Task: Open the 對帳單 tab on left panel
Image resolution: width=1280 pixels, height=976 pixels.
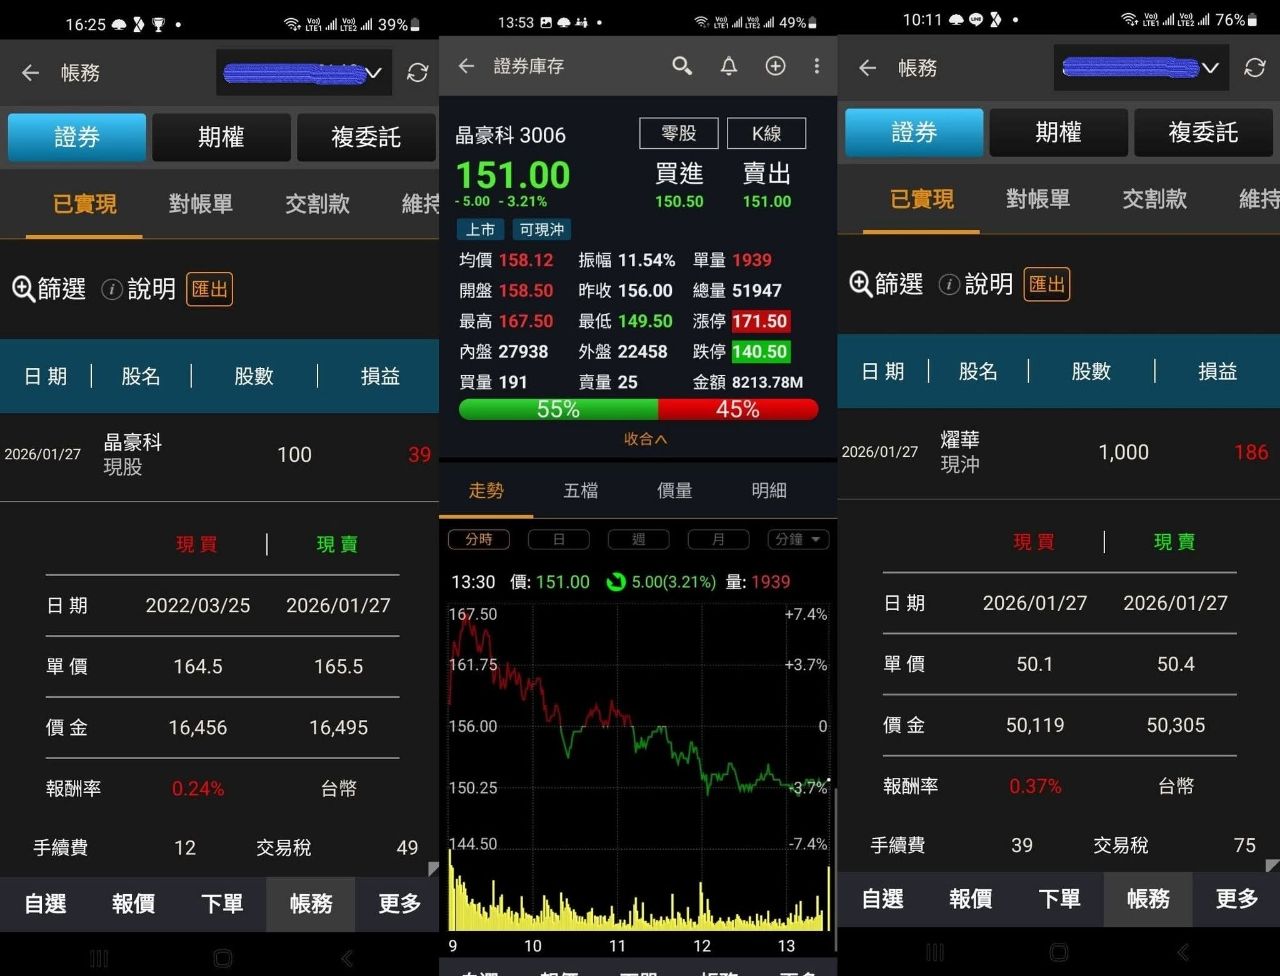Action: pyautogui.click(x=200, y=204)
